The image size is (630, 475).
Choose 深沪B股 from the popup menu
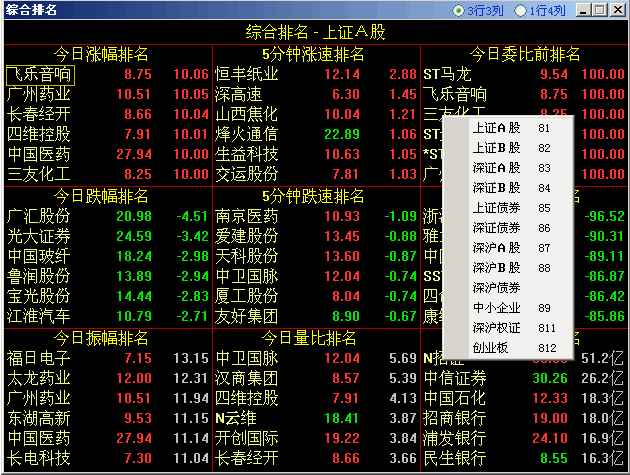508,268
